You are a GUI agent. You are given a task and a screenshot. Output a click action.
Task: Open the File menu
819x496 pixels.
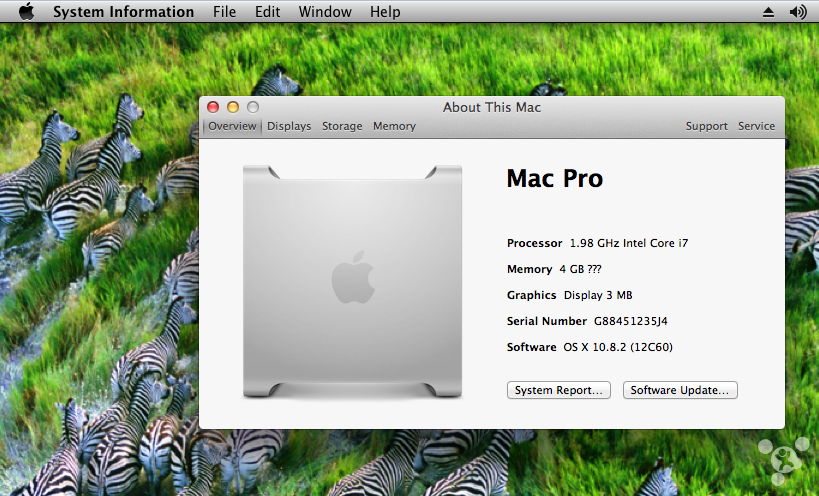(225, 11)
